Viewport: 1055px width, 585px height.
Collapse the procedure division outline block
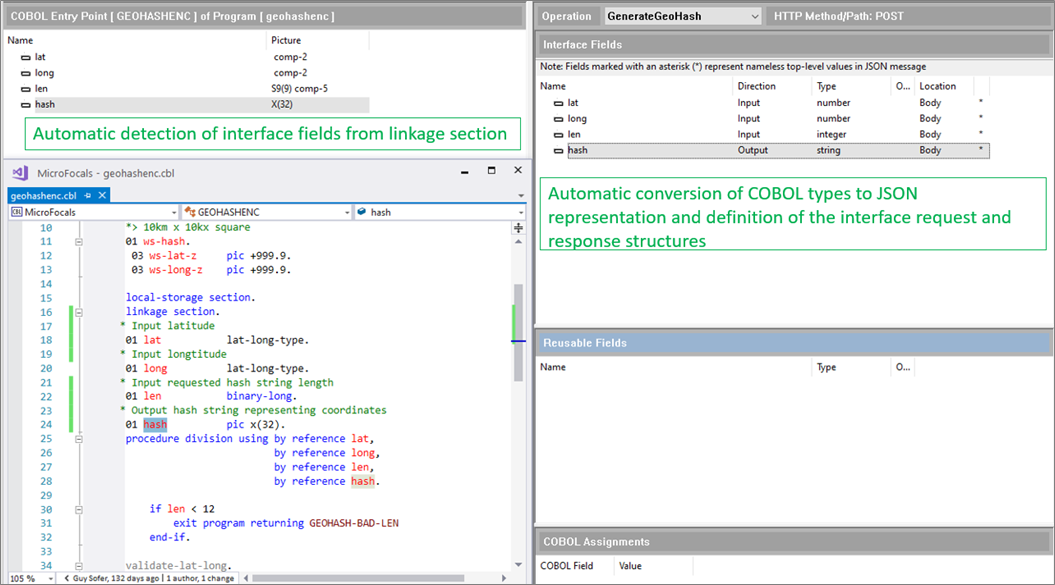tap(77, 438)
